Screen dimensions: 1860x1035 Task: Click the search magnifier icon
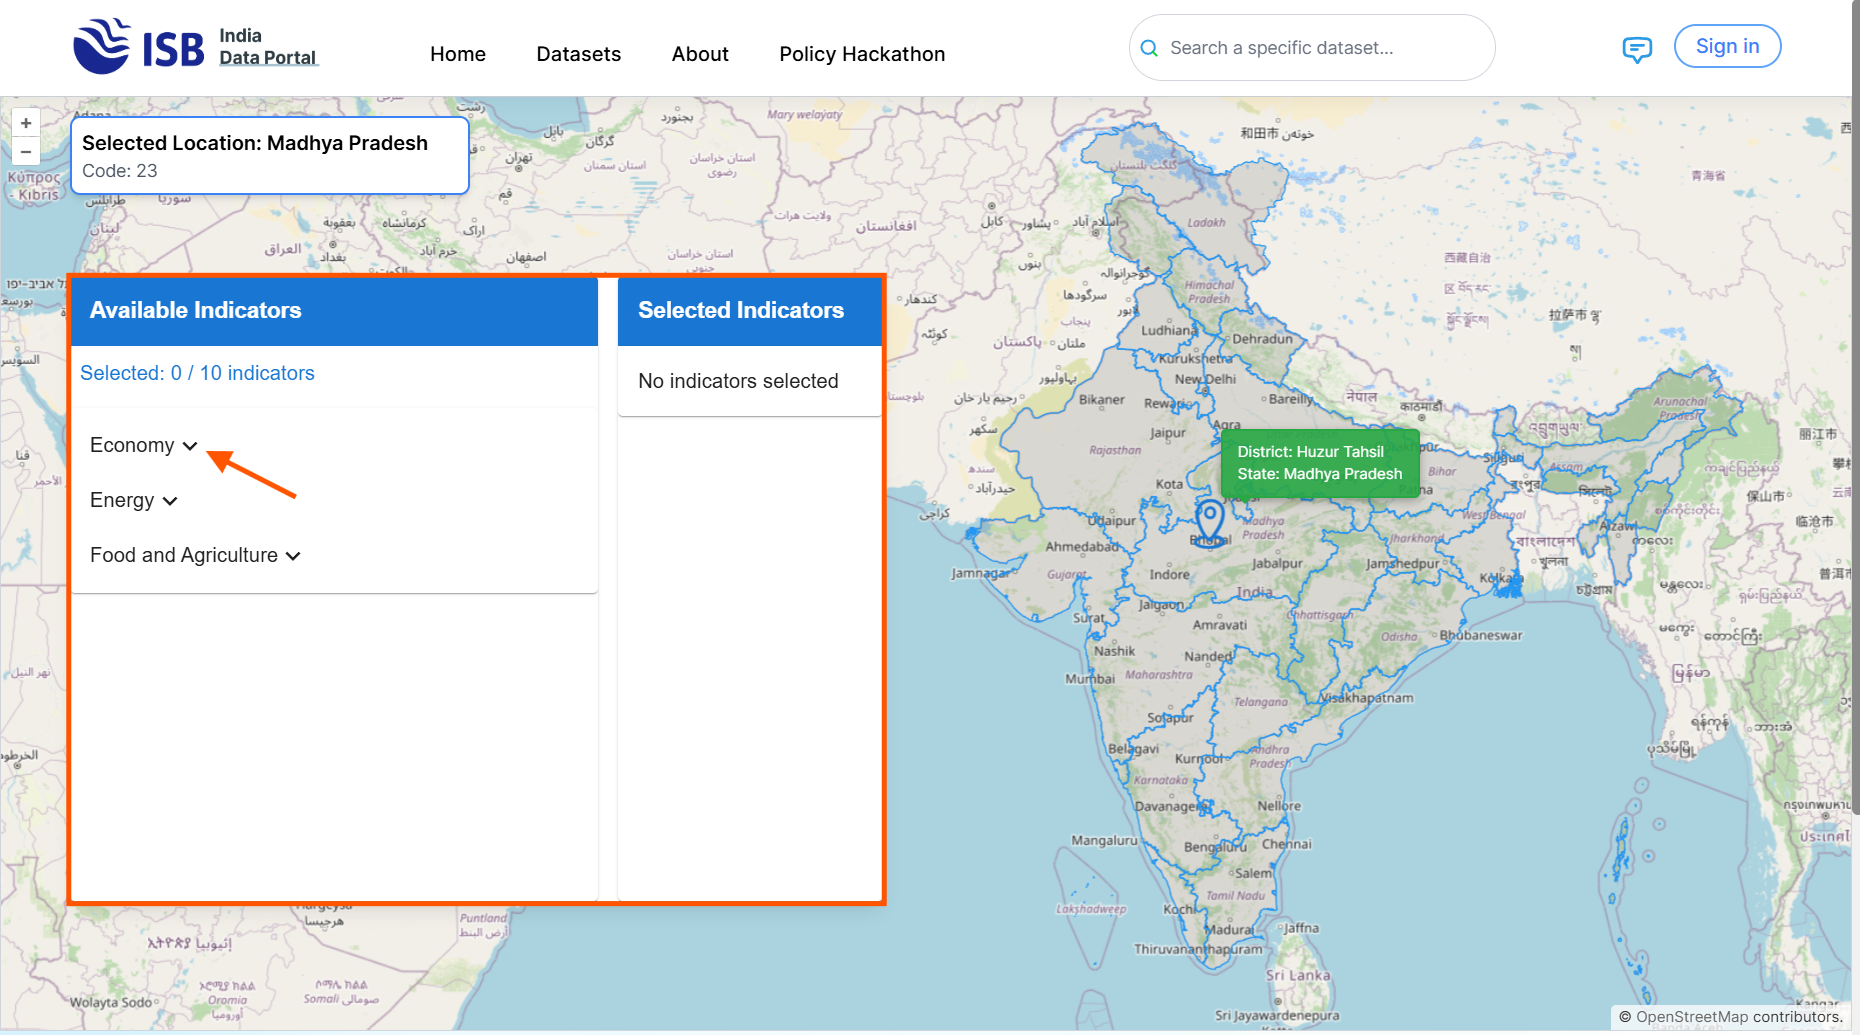(1150, 48)
